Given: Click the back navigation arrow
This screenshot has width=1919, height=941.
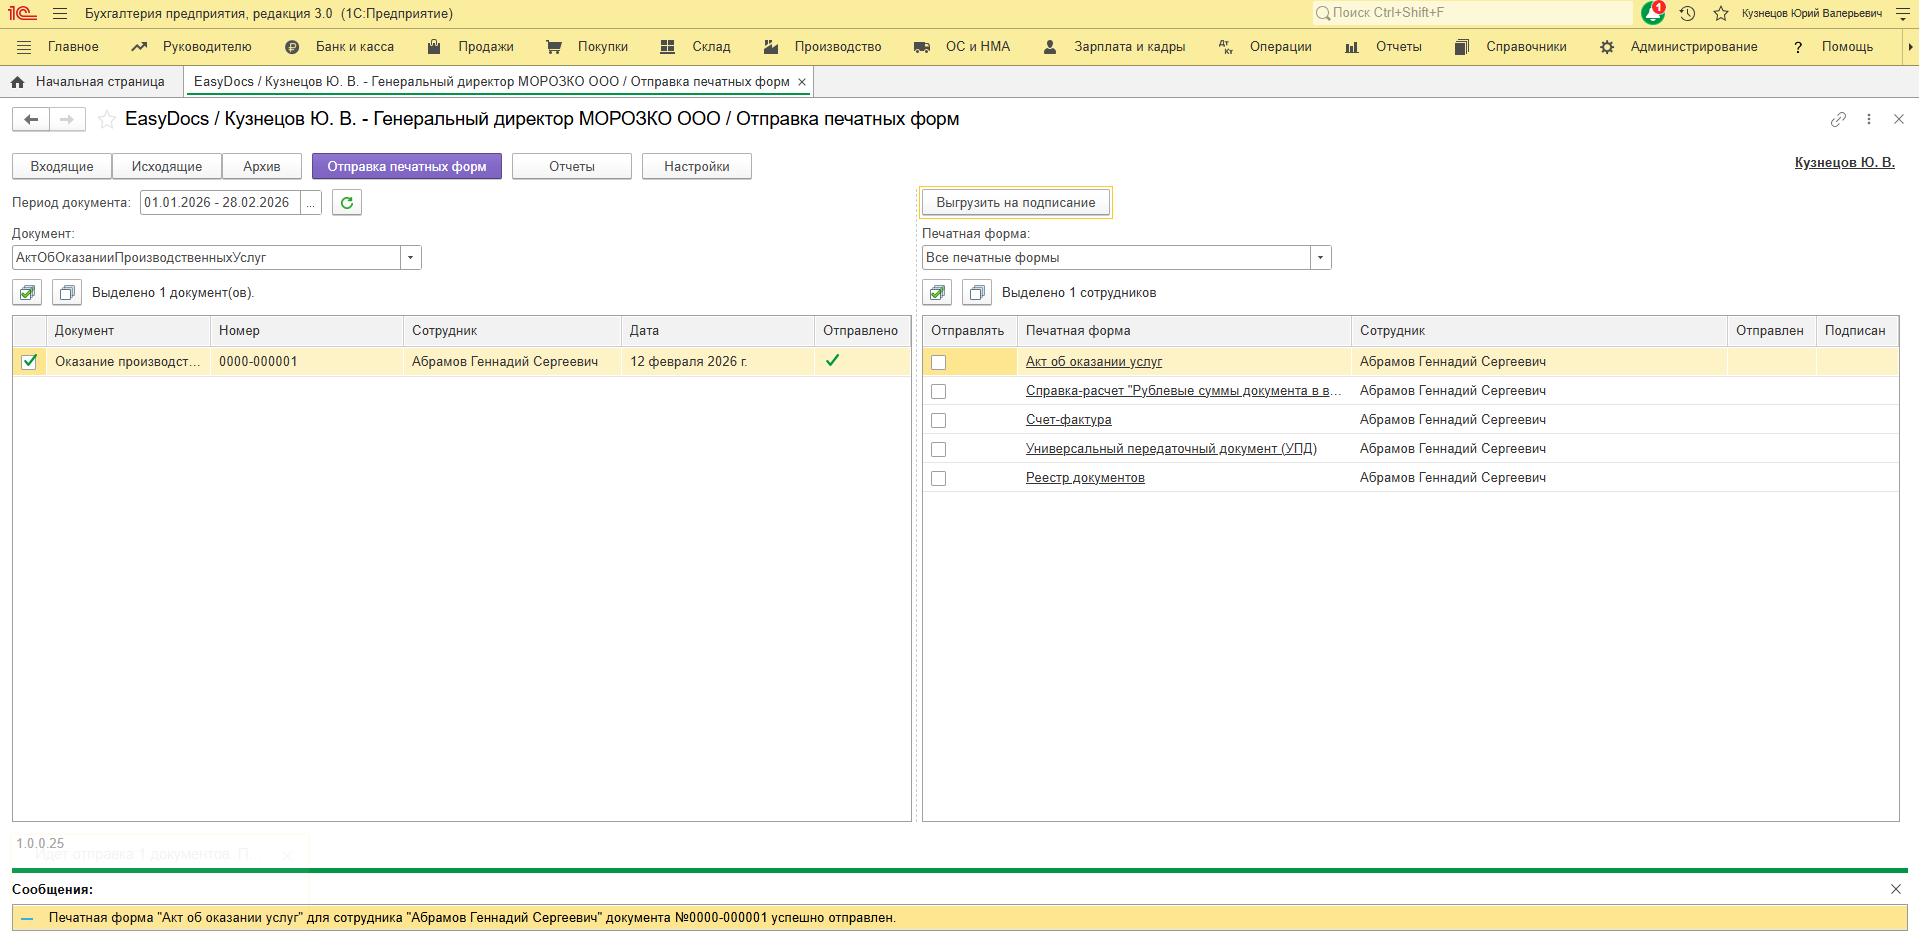Looking at the screenshot, I should click(31, 120).
